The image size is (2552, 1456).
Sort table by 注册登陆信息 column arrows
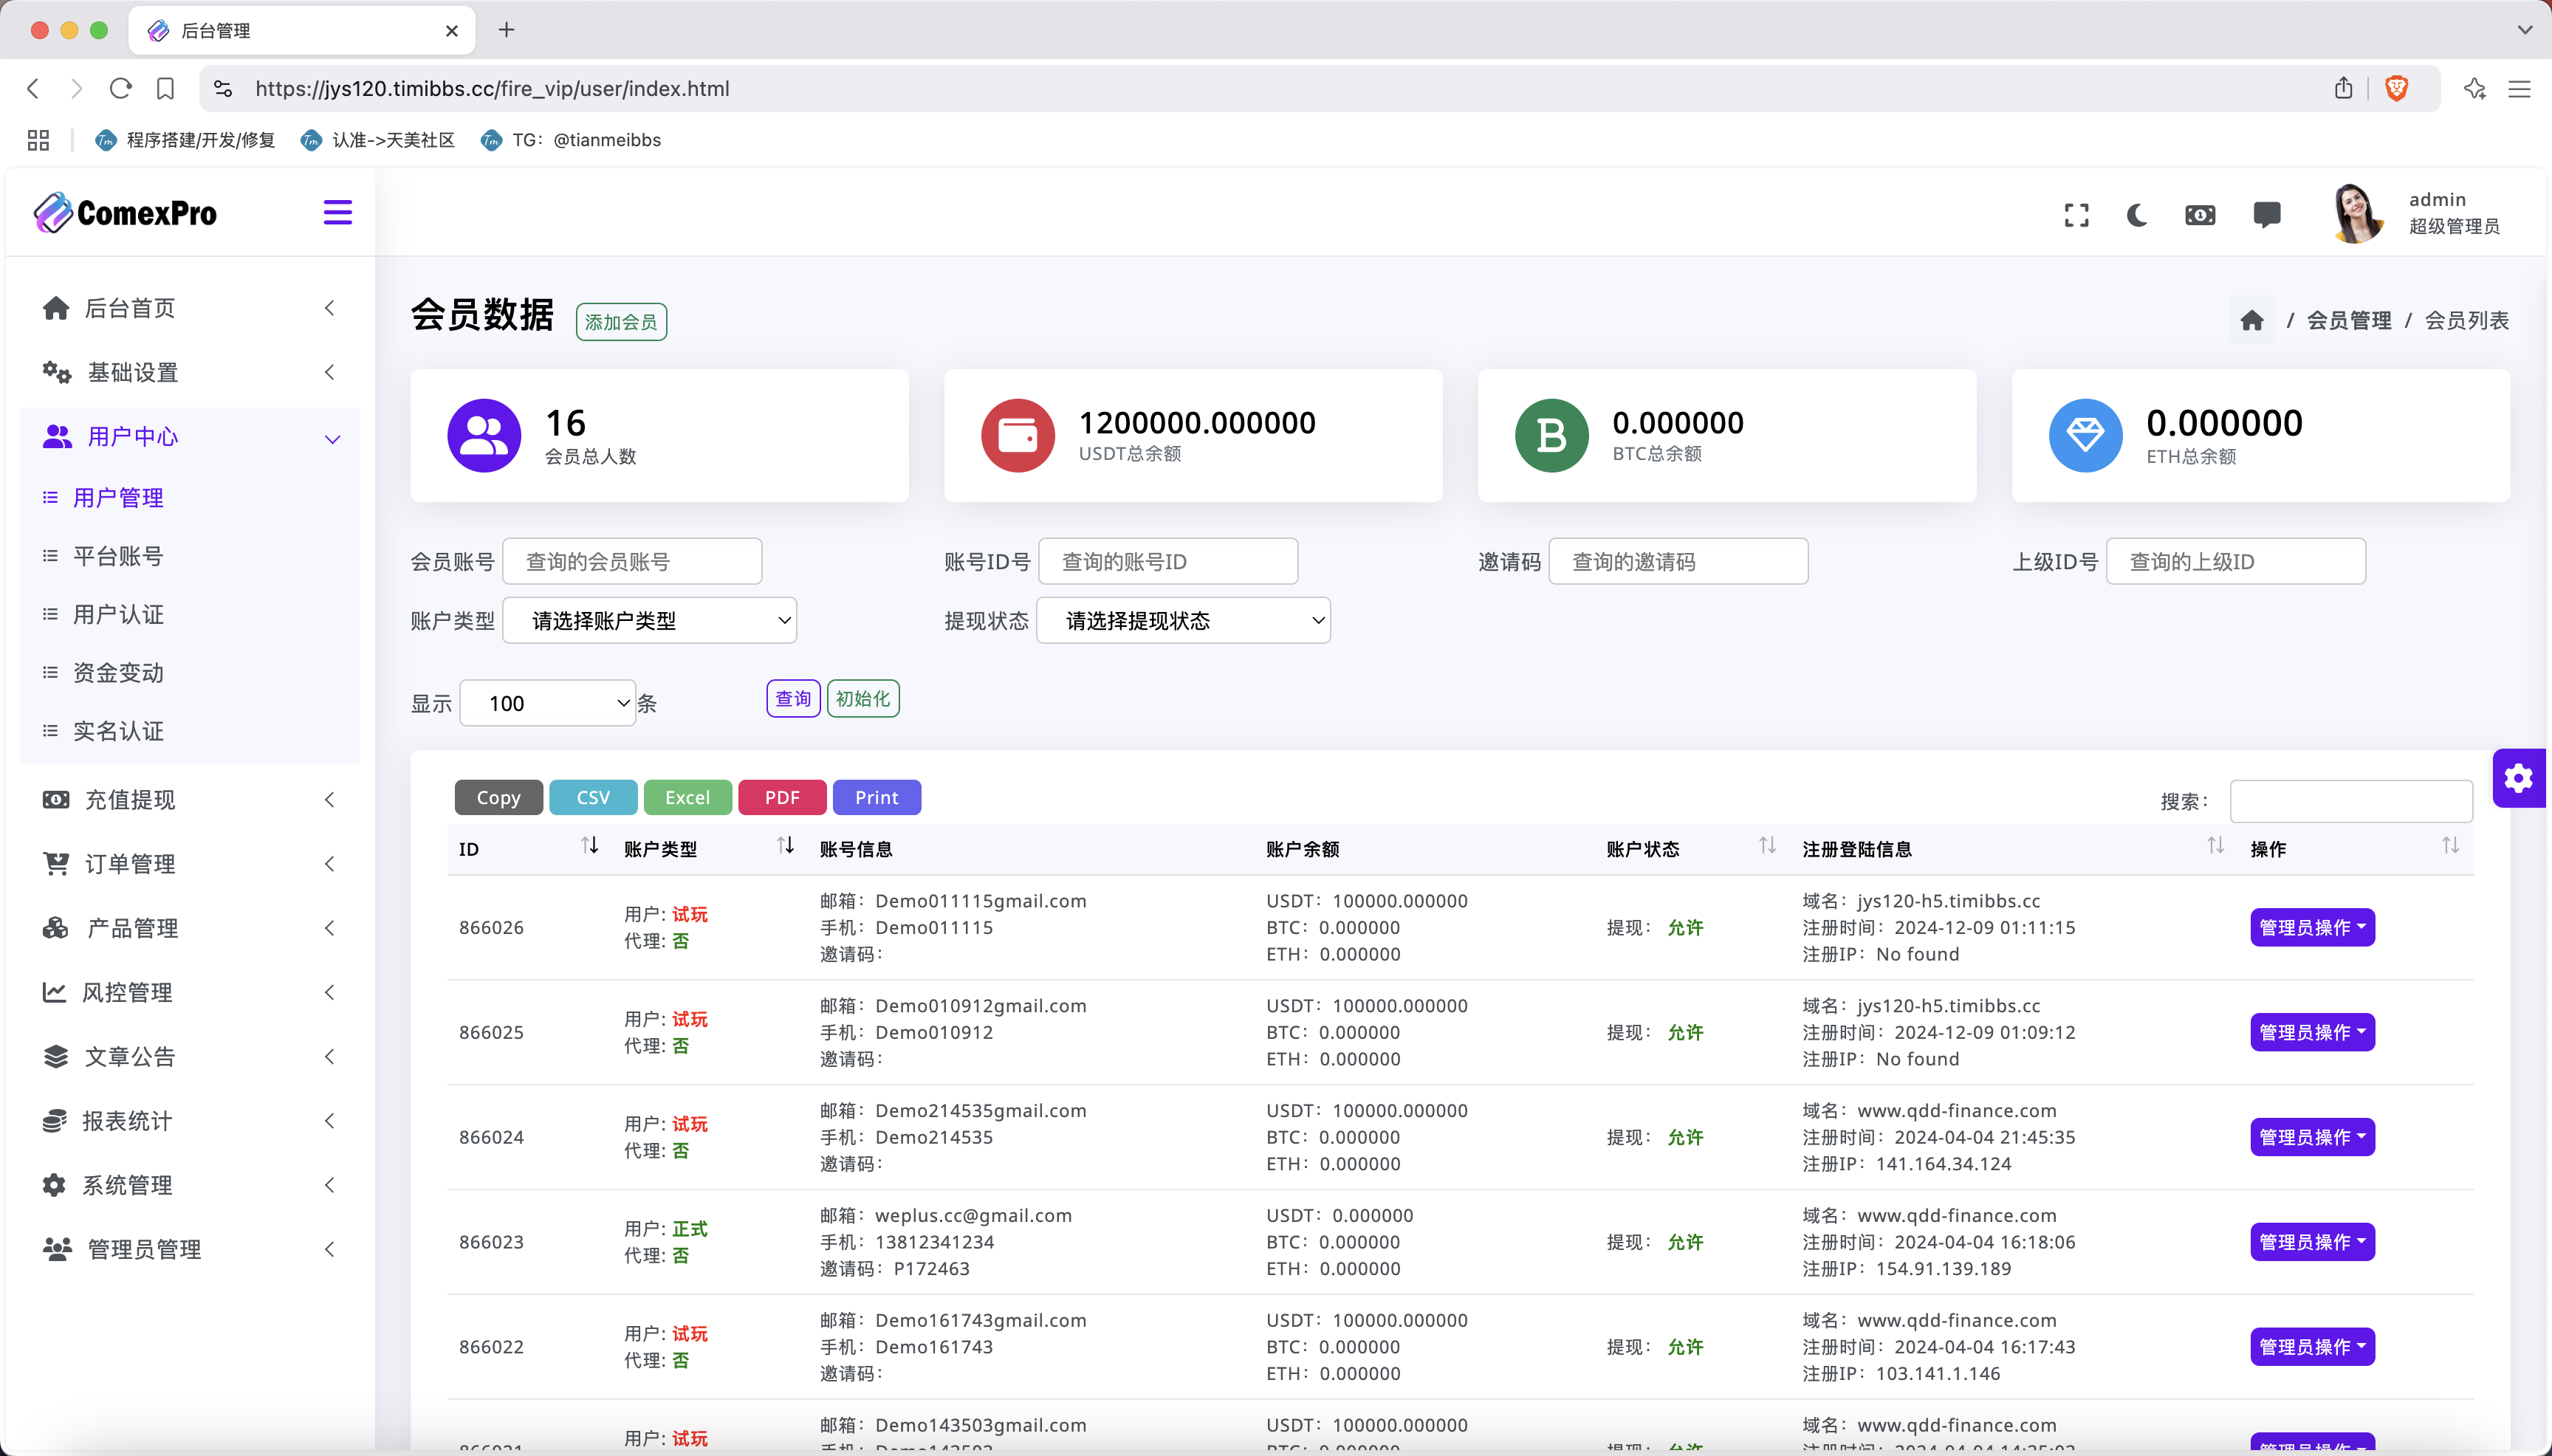click(x=2216, y=846)
